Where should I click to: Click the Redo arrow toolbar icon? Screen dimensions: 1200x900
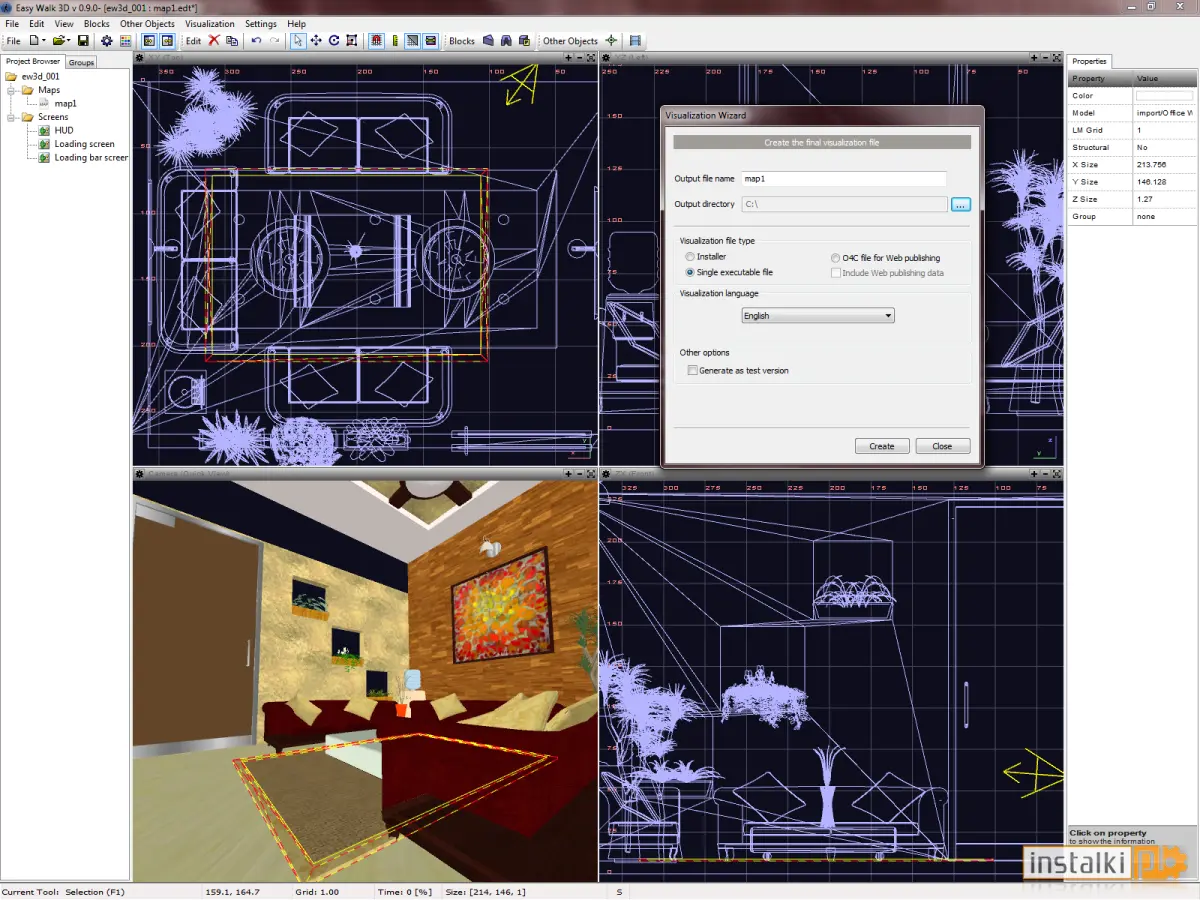pos(274,41)
